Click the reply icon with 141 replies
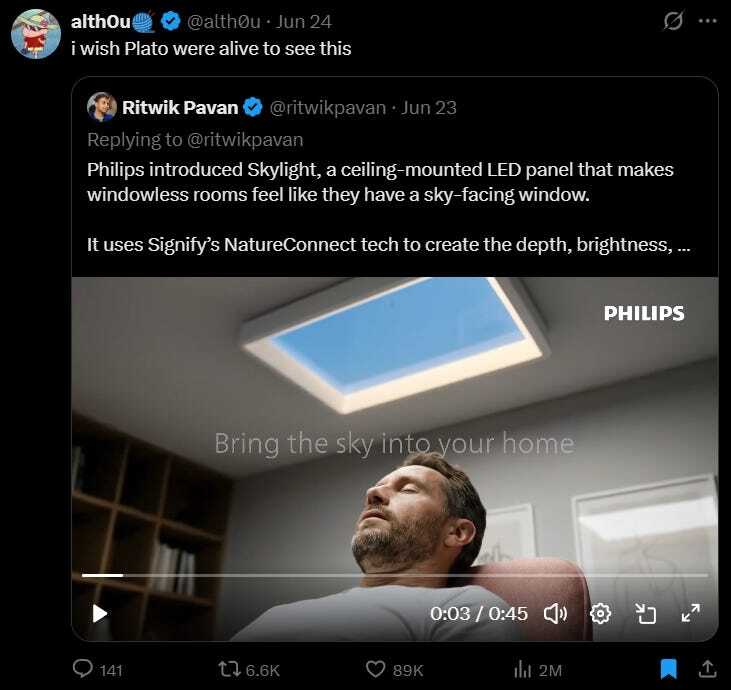 [x=83, y=669]
